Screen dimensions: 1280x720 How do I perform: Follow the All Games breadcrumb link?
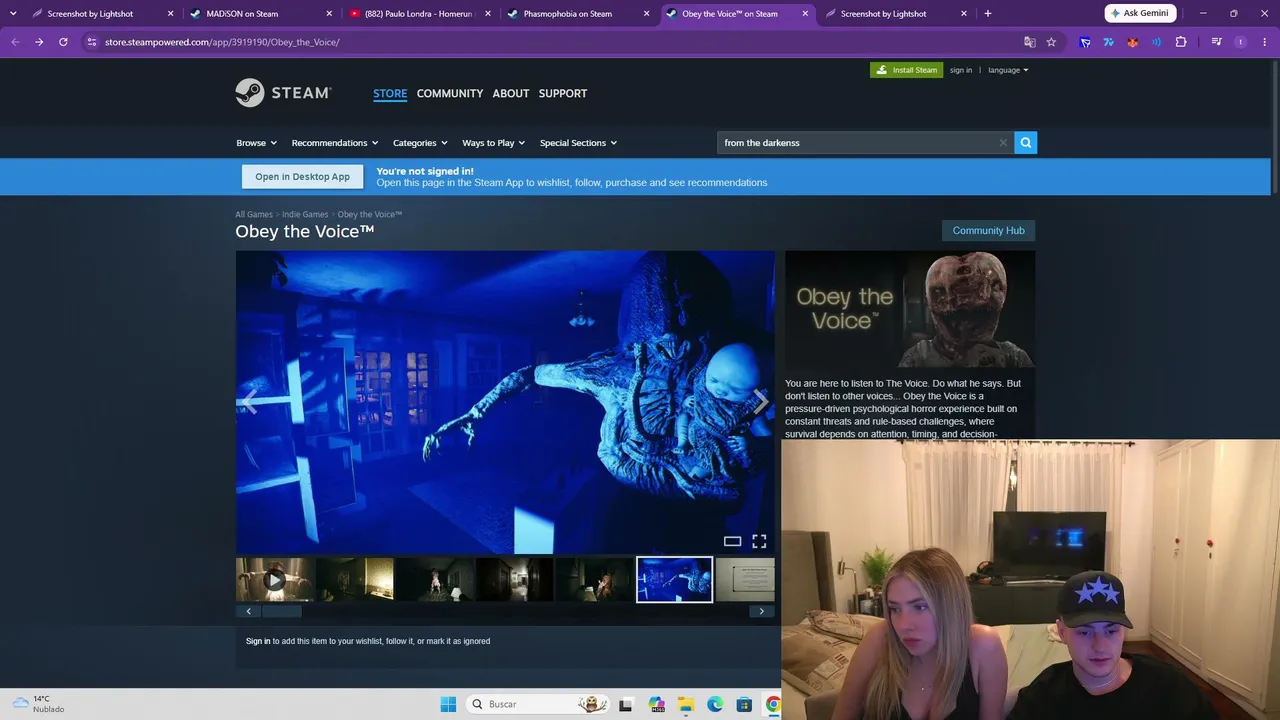point(254,214)
